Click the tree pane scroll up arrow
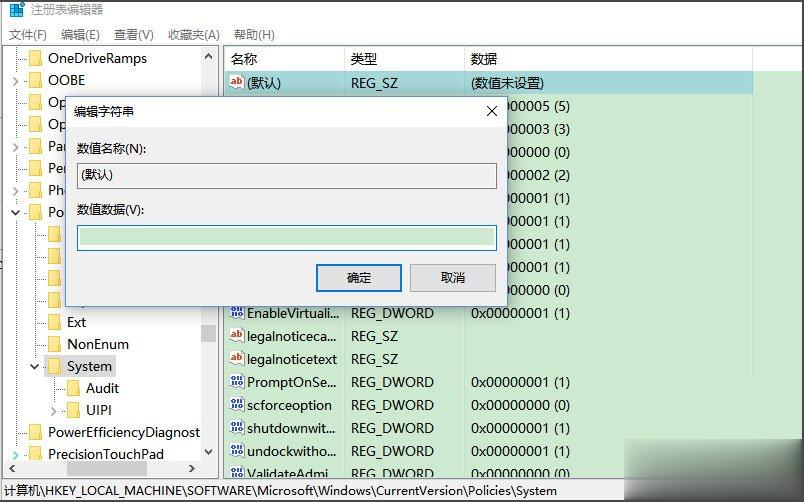The height and width of the screenshot is (502, 804). 209,57
